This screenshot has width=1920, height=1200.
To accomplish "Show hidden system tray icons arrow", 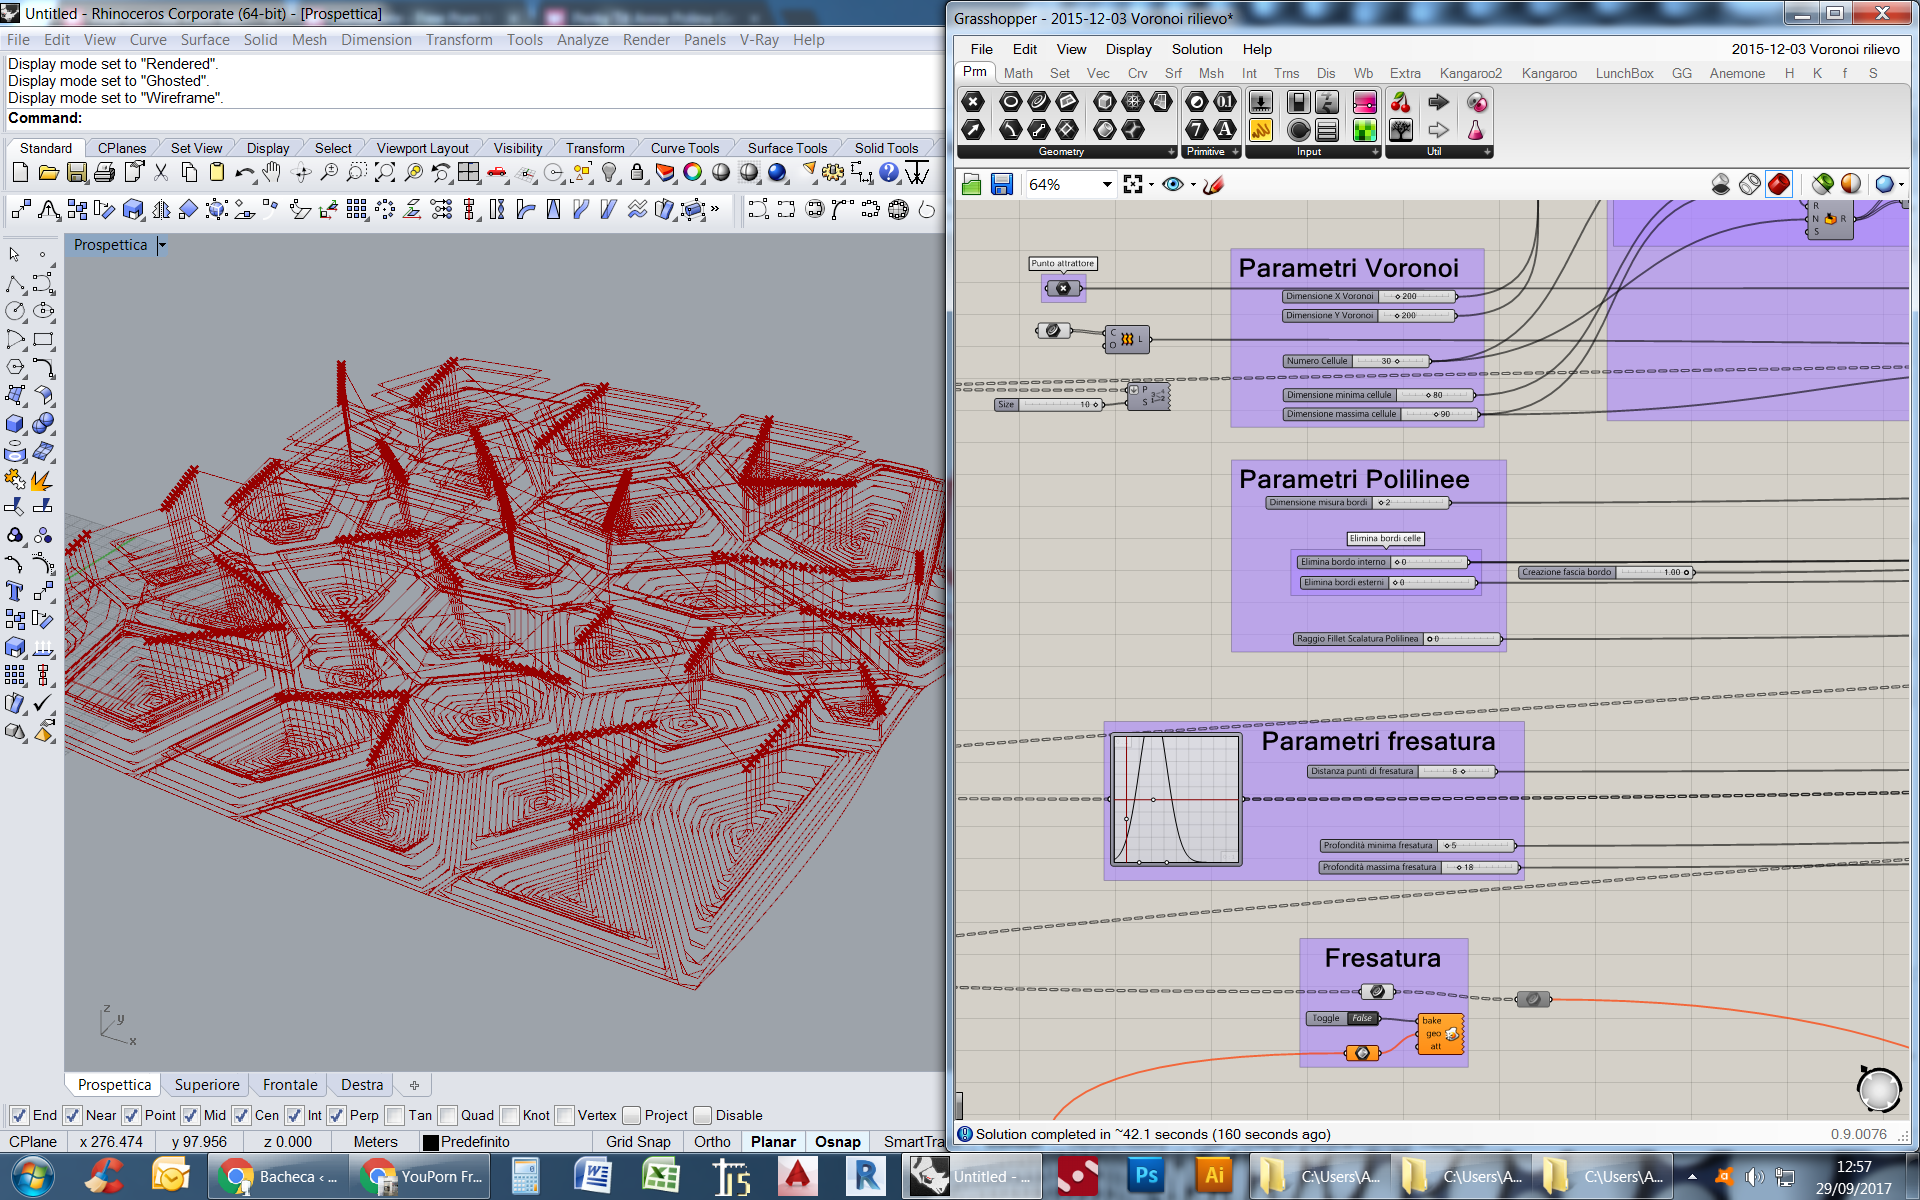I will click(x=1692, y=1177).
